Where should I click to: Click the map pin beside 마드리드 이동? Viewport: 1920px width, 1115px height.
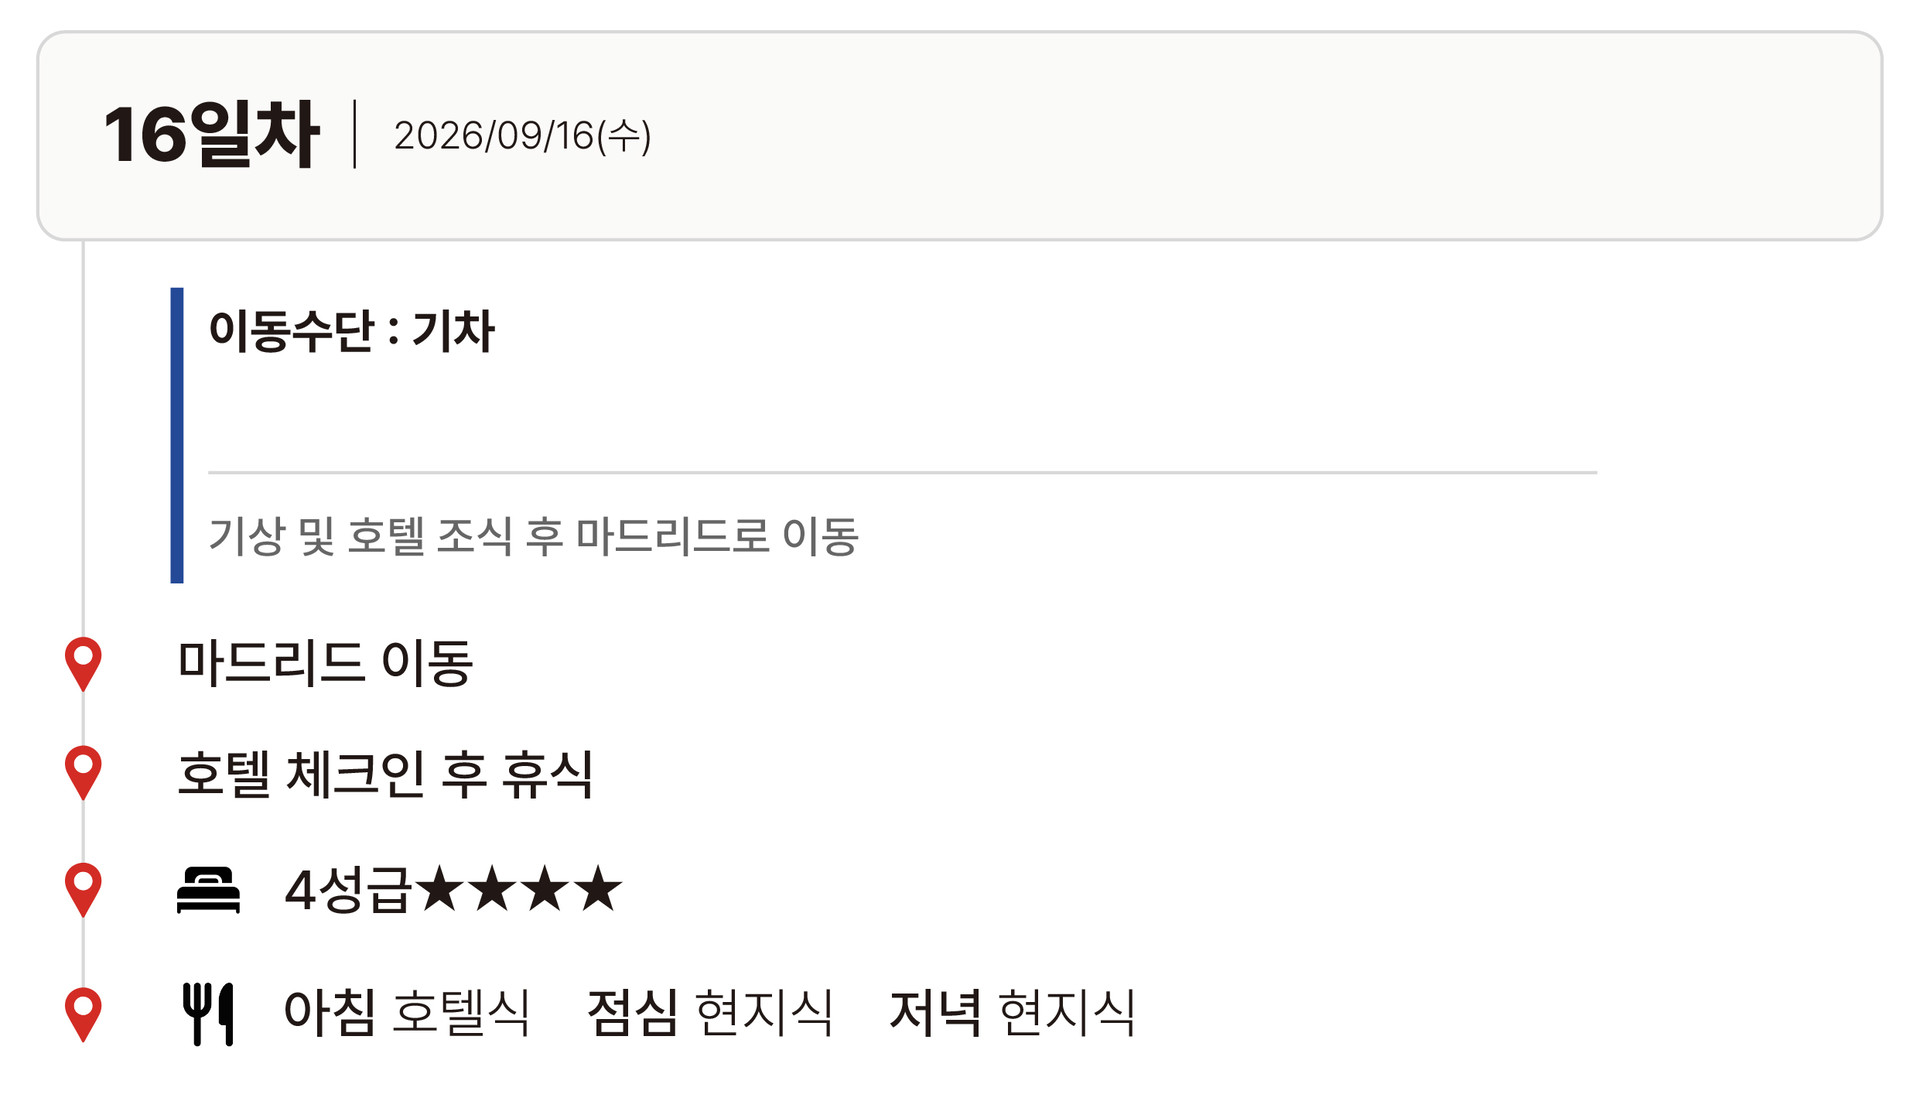(x=83, y=662)
